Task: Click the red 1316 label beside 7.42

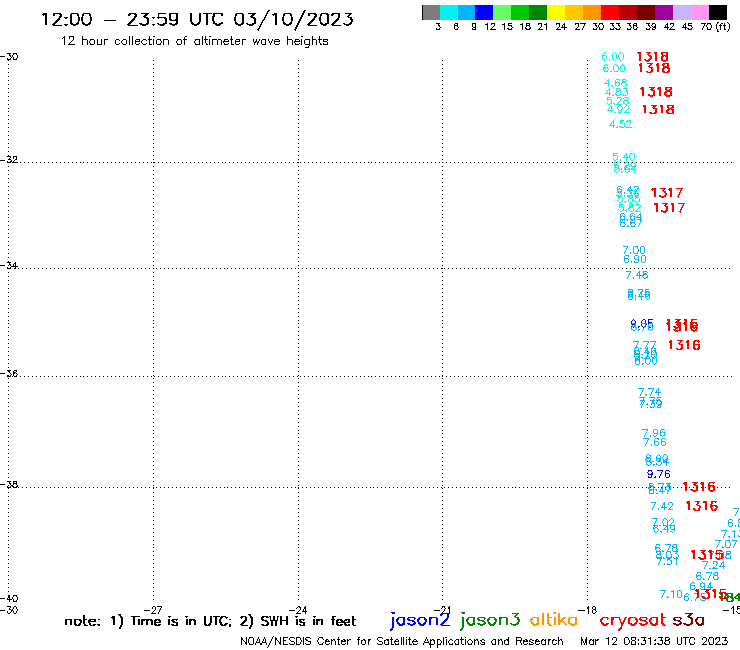Action: (x=701, y=506)
